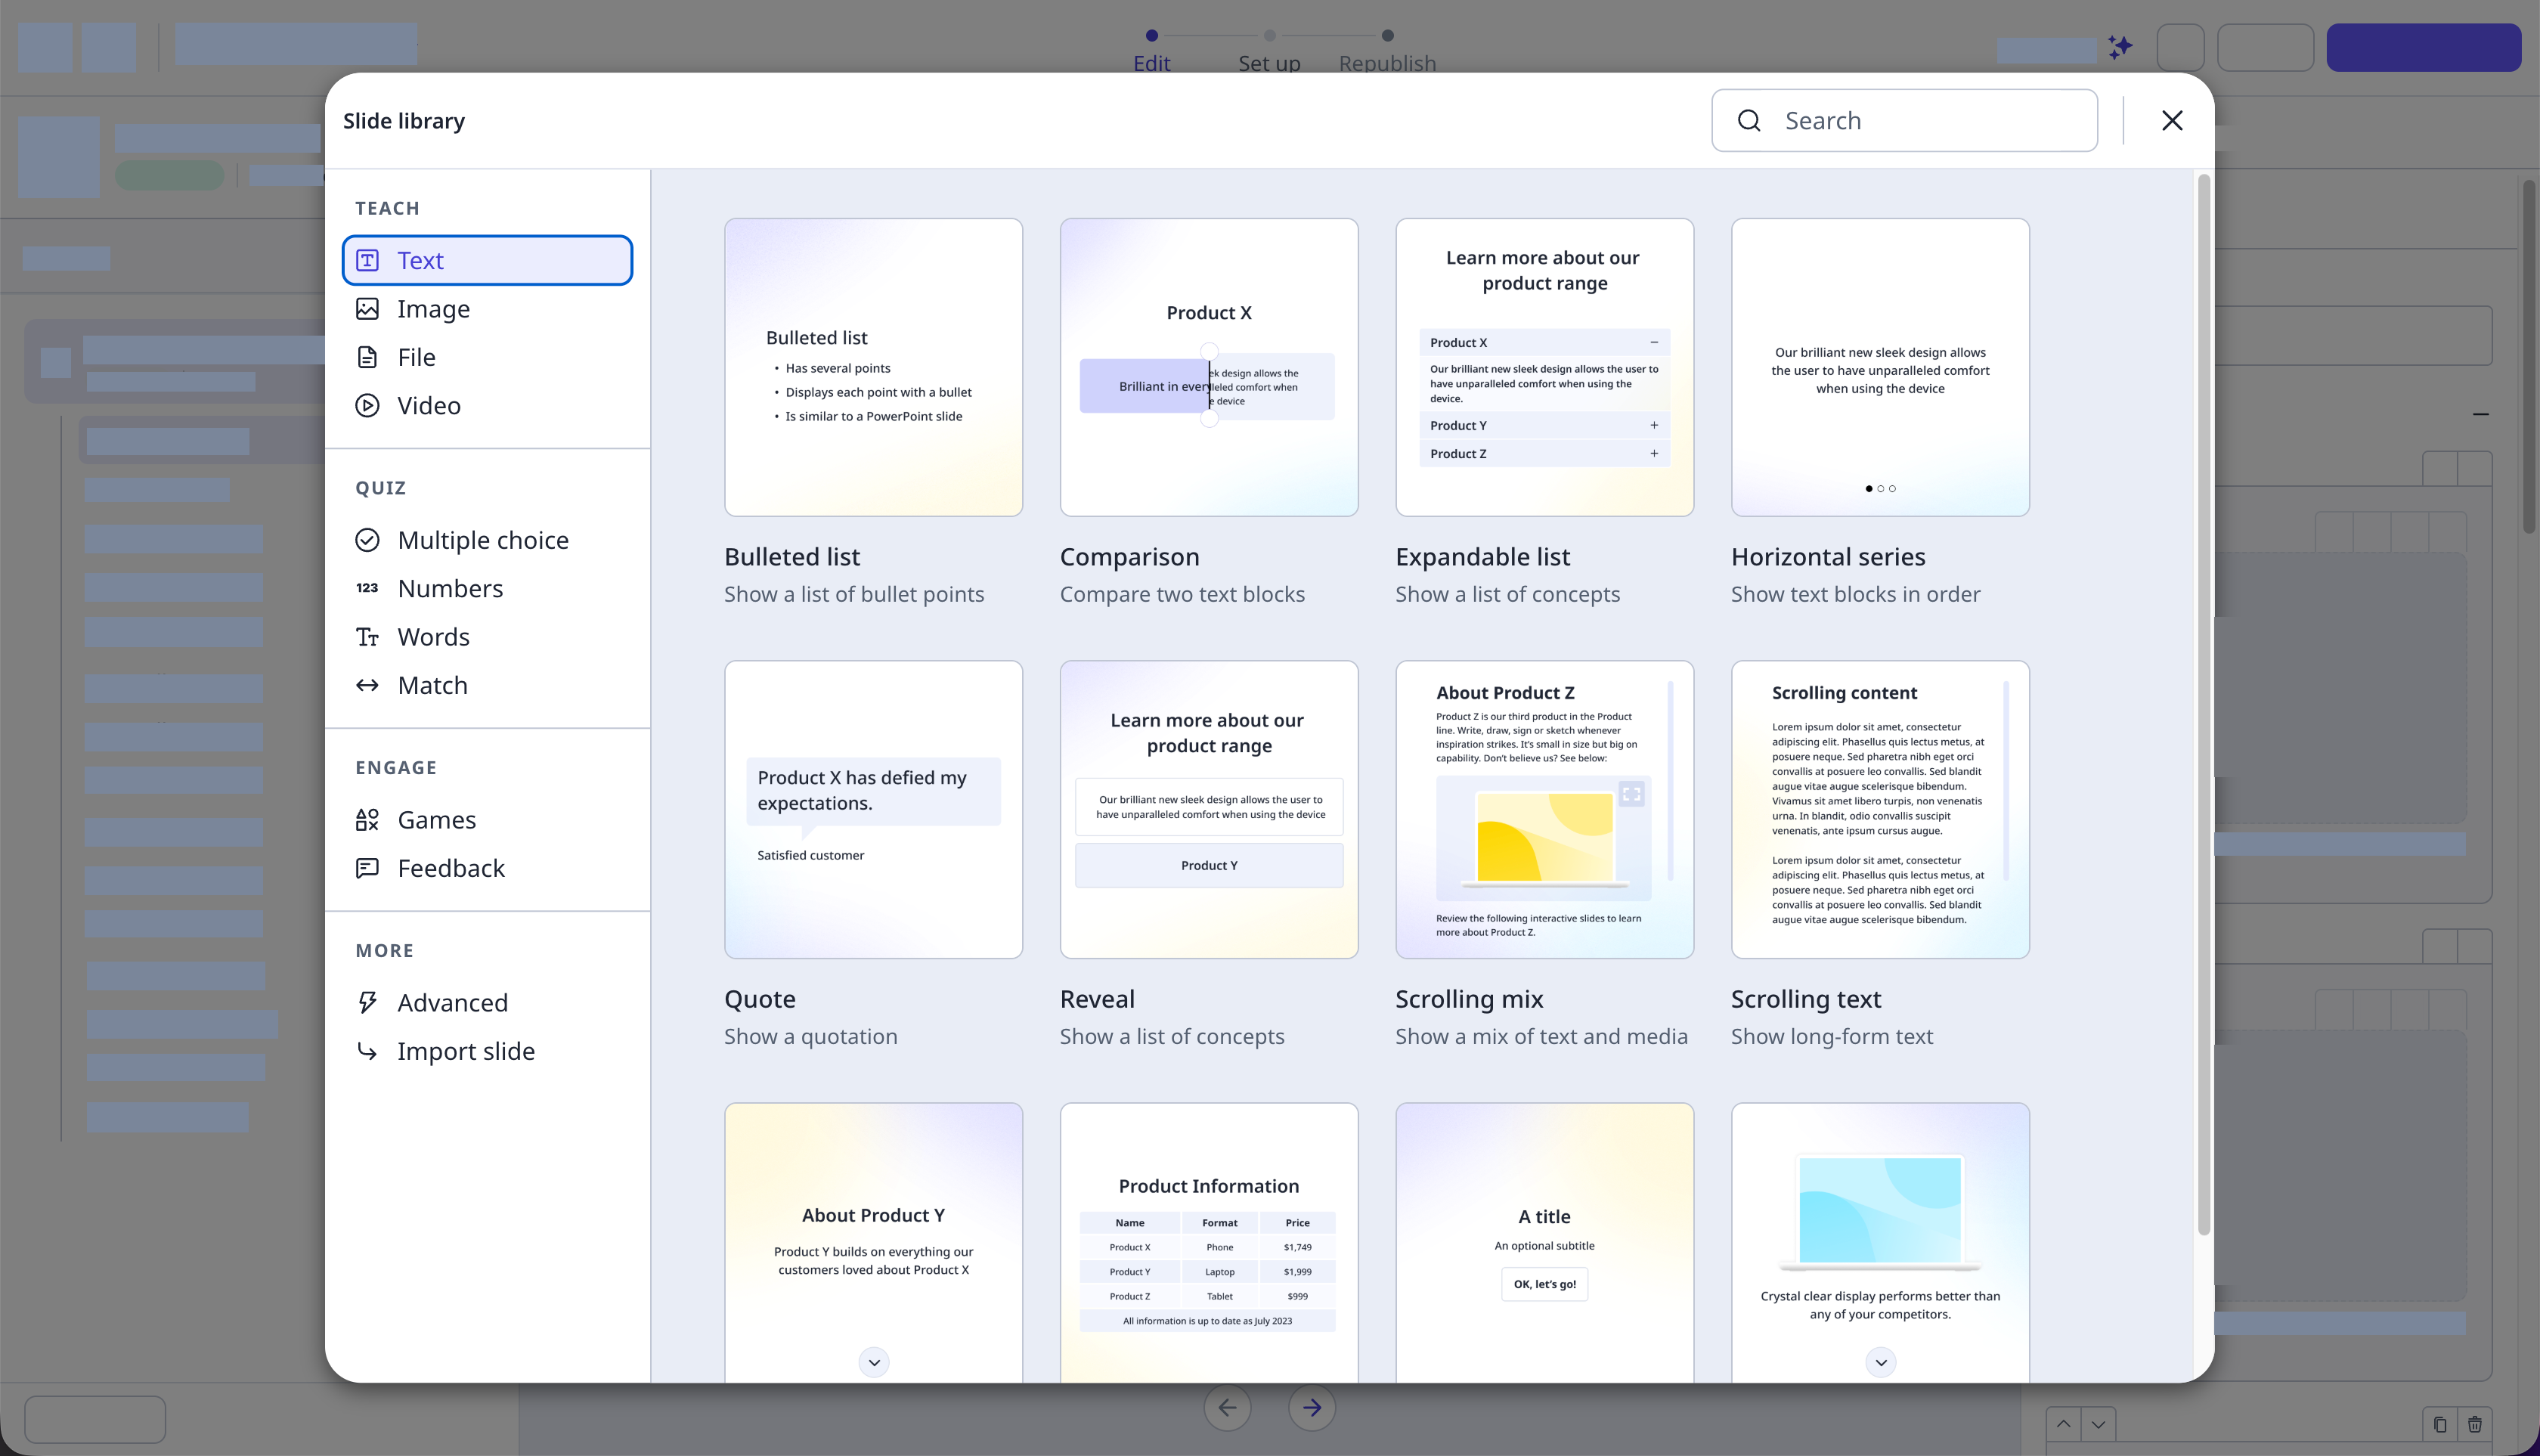Click the Multiple choice checkmark icon
Image resolution: width=2540 pixels, height=1456 pixels.
[367, 540]
